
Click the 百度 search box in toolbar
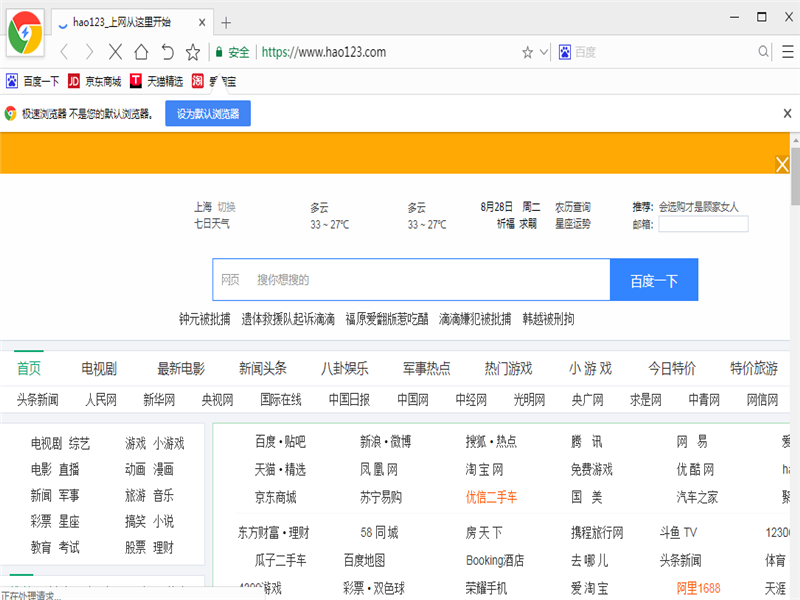663,52
